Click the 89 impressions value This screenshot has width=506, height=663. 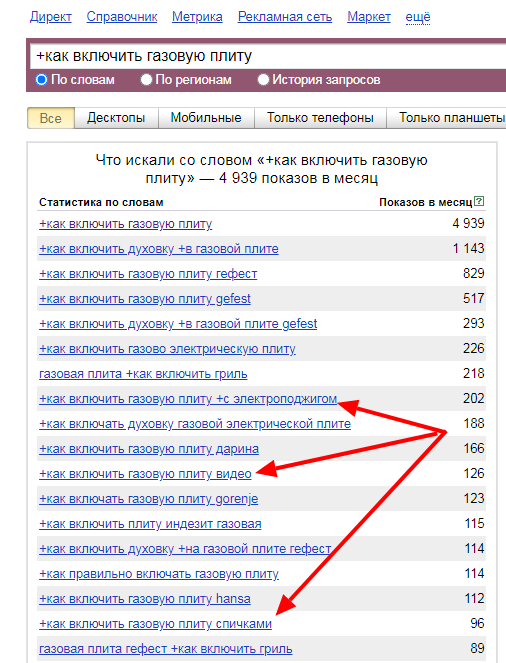[x=477, y=648]
